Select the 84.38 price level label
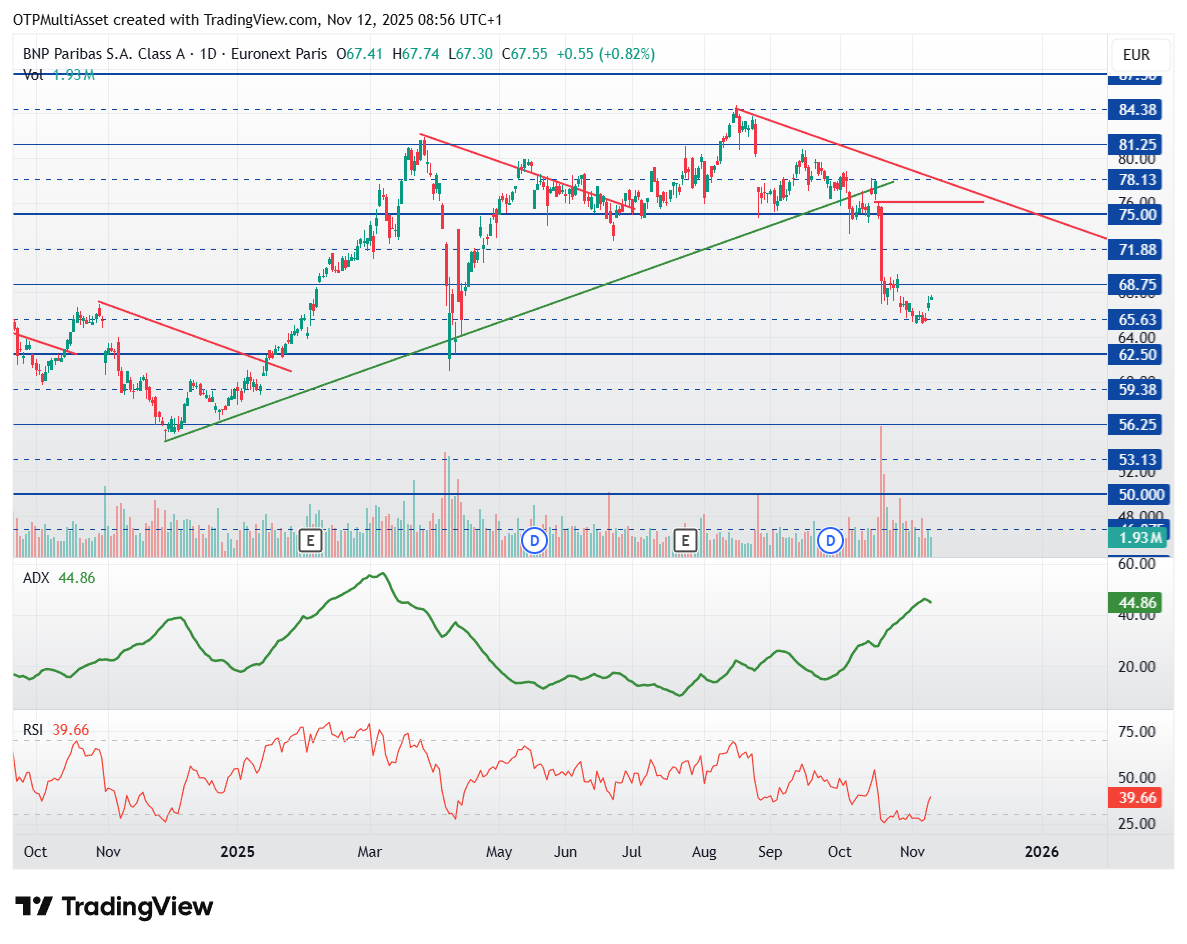 [1136, 110]
